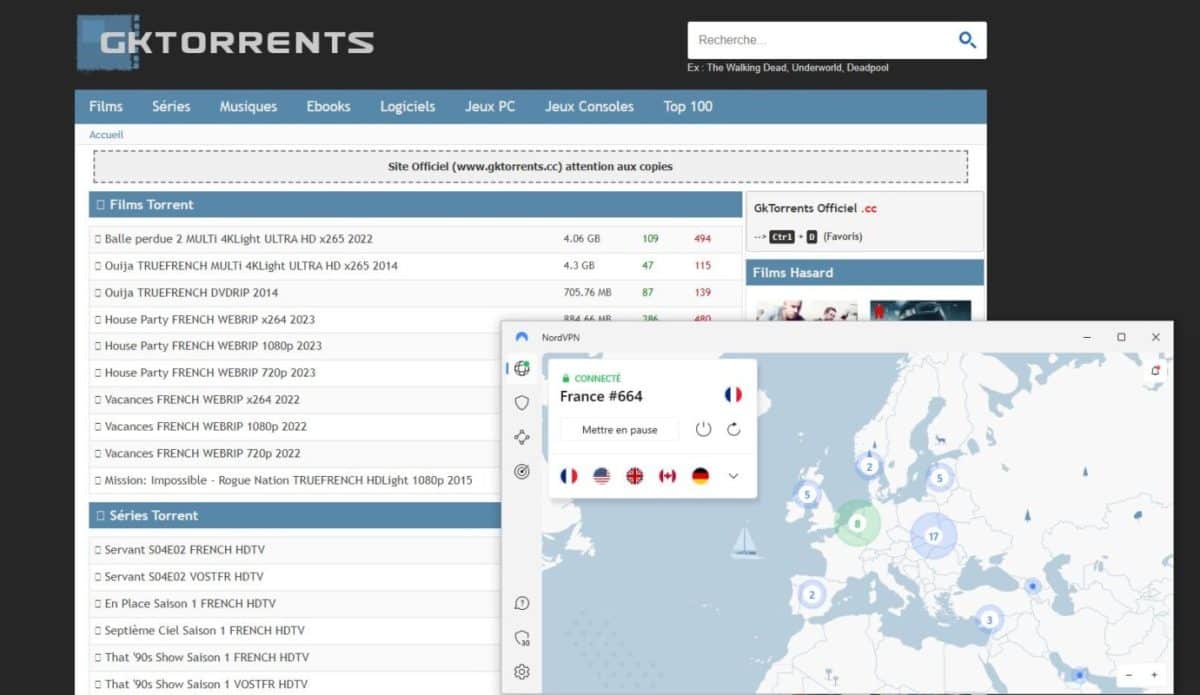Image resolution: width=1200 pixels, height=695 pixels.
Task: Open the Films menu on GKTorrents
Action: (x=106, y=106)
